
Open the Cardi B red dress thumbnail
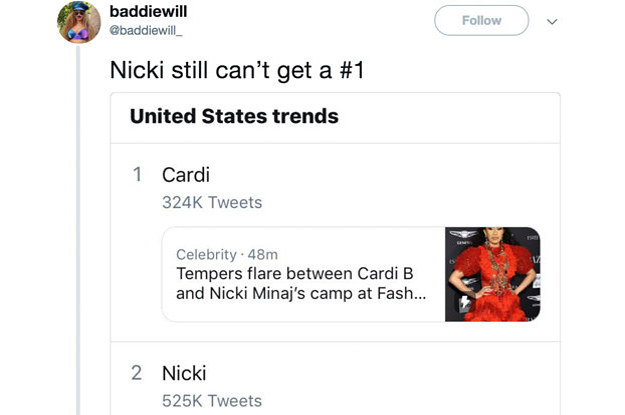(x=492, y=274)
